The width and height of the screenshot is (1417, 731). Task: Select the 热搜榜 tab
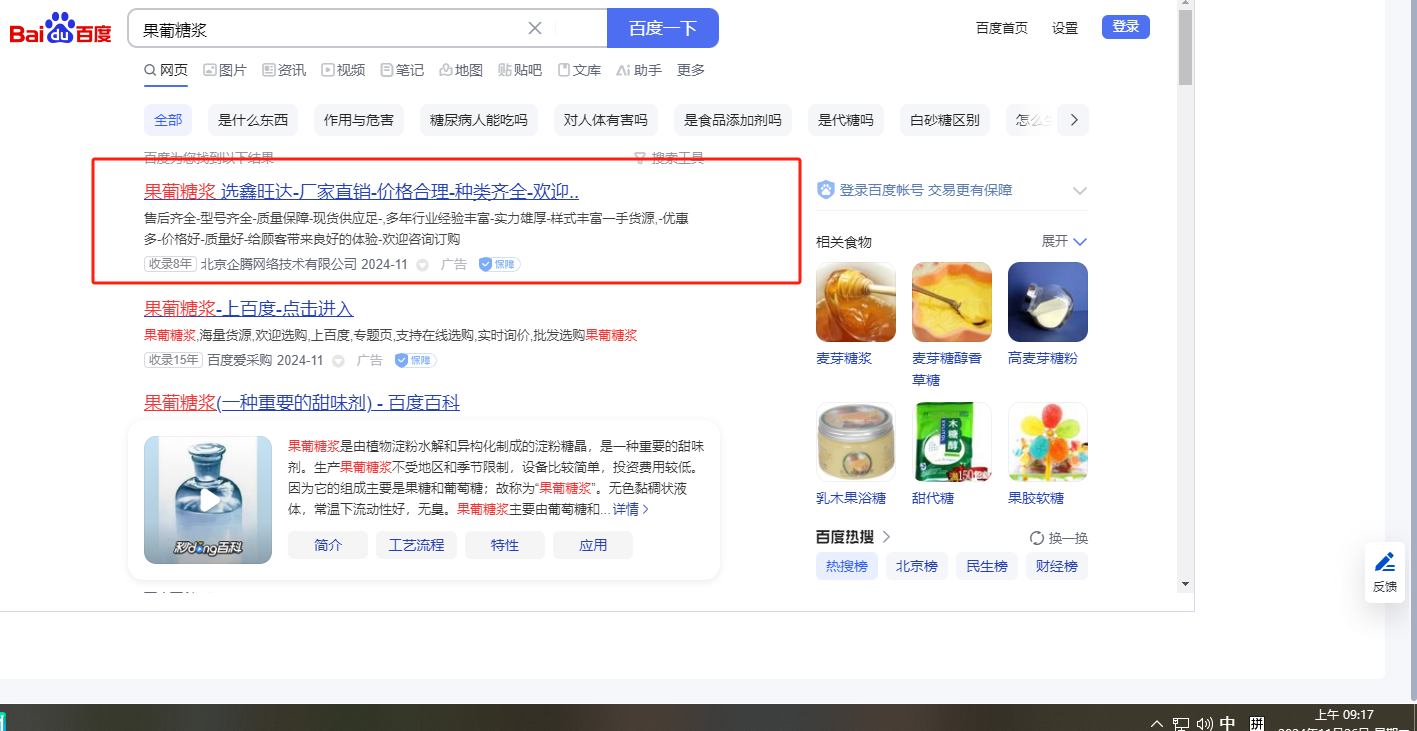(x=846, y=566)
